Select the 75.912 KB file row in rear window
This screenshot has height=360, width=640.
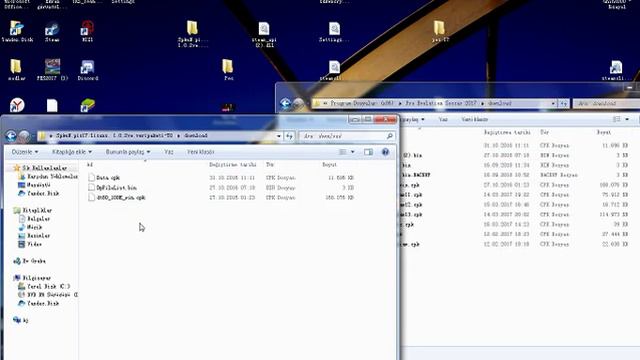click(516, 195)
